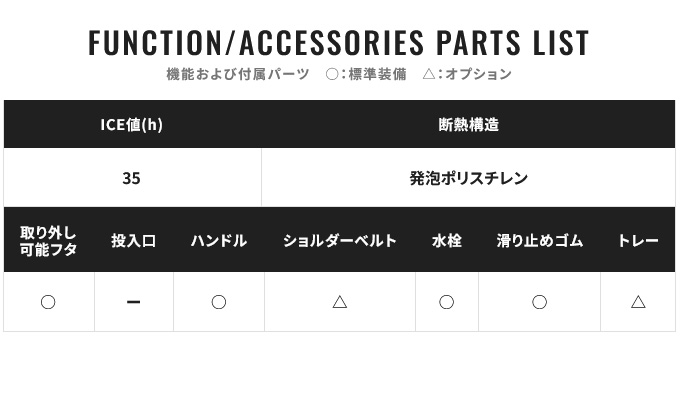Image resolution: width=680 pixels, height=414 pixels.
Task: Click the ハンドル column header
Action: point(219,240)
